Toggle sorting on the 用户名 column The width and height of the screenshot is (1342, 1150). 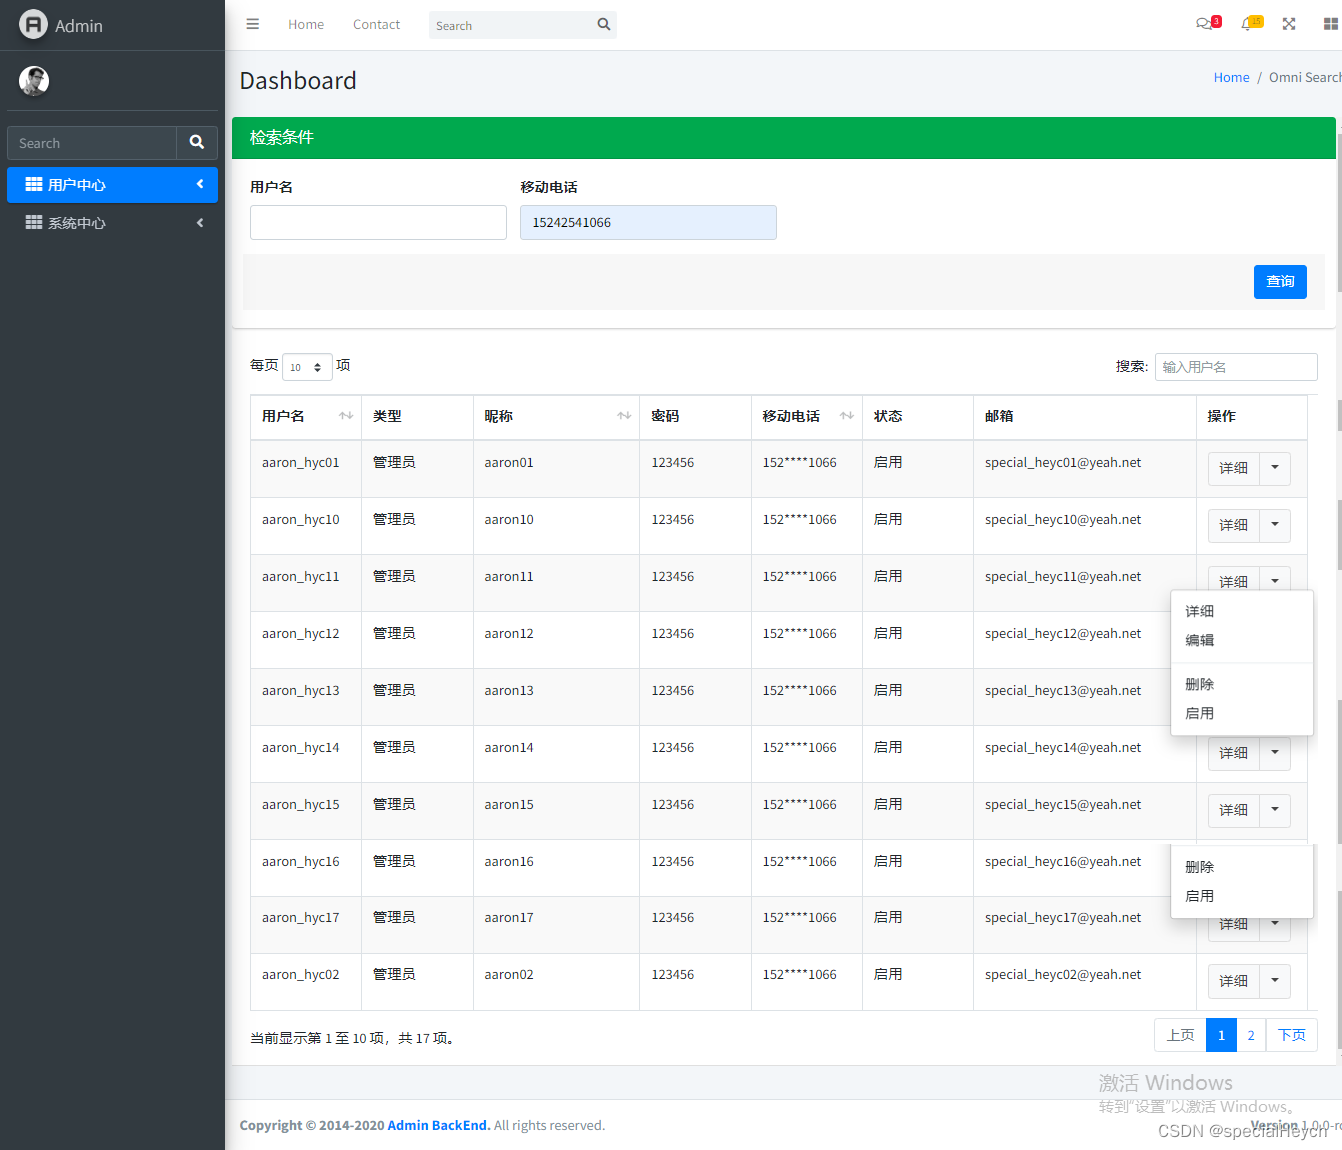click(x=345, y=416)
